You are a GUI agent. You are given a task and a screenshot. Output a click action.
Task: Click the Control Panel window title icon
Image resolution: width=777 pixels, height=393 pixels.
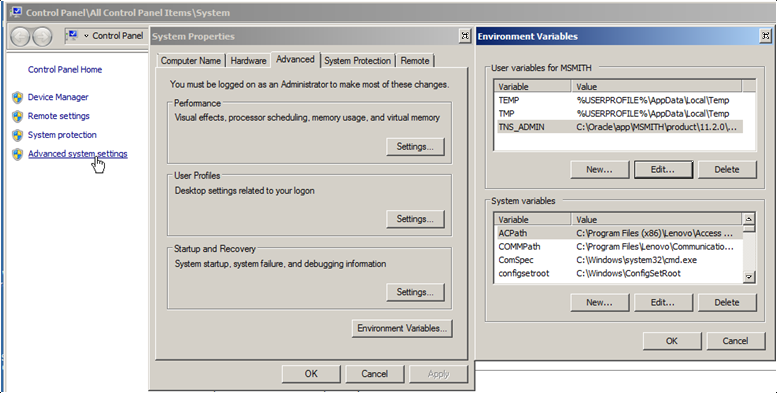[16, 12]
